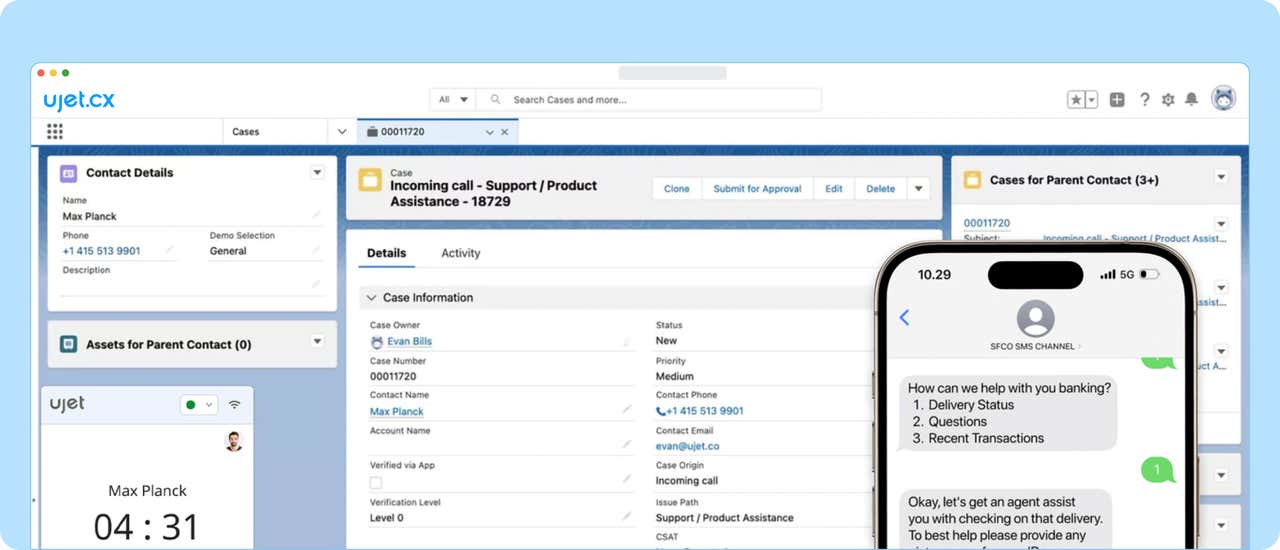Image resolution: width=1280 pixels, height=550 pixels.
Task: Click the favorites star icon
Action: pos(1076,100)
